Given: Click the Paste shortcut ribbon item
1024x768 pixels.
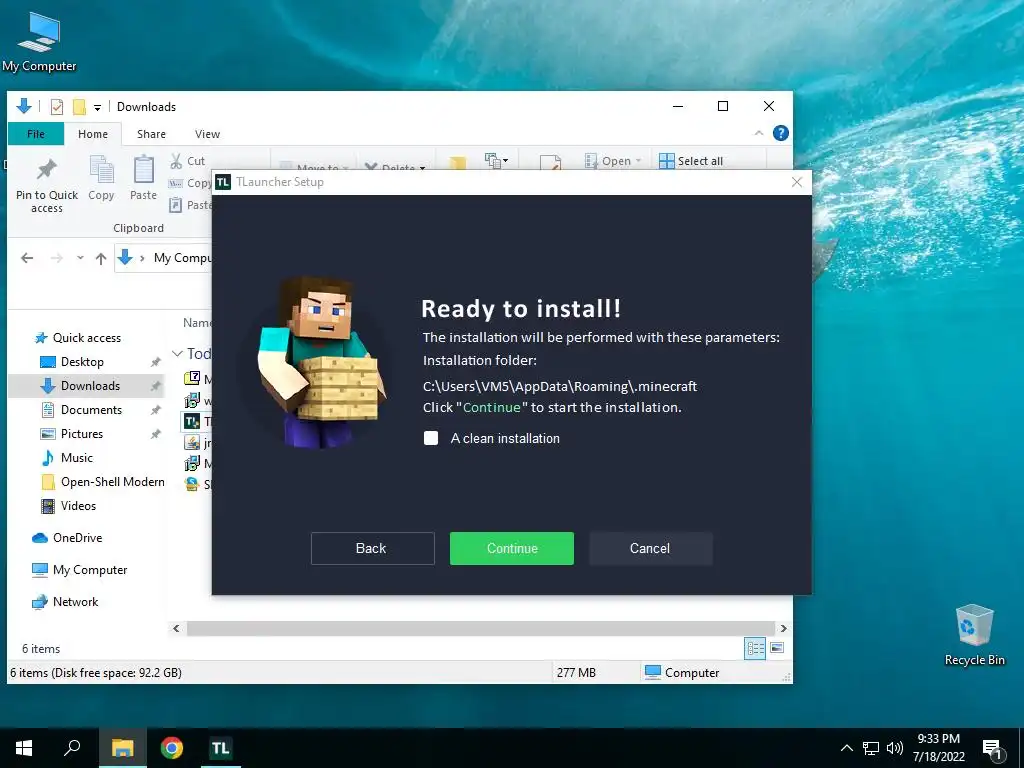Looking at the screenshot, I should point(189,205).
